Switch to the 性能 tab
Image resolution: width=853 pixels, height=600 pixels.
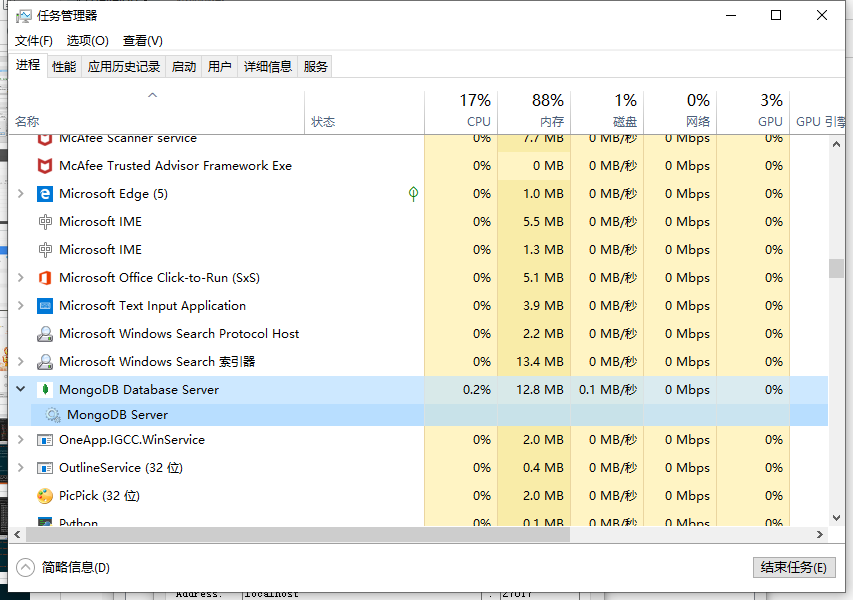[x=64, y=66]
